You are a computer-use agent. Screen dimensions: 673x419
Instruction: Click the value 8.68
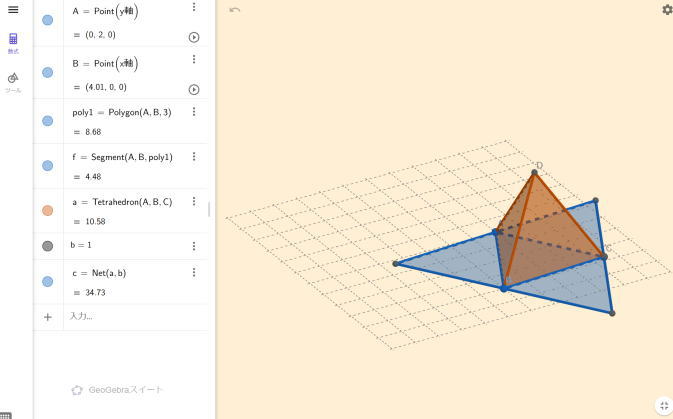tap(93, 132)
